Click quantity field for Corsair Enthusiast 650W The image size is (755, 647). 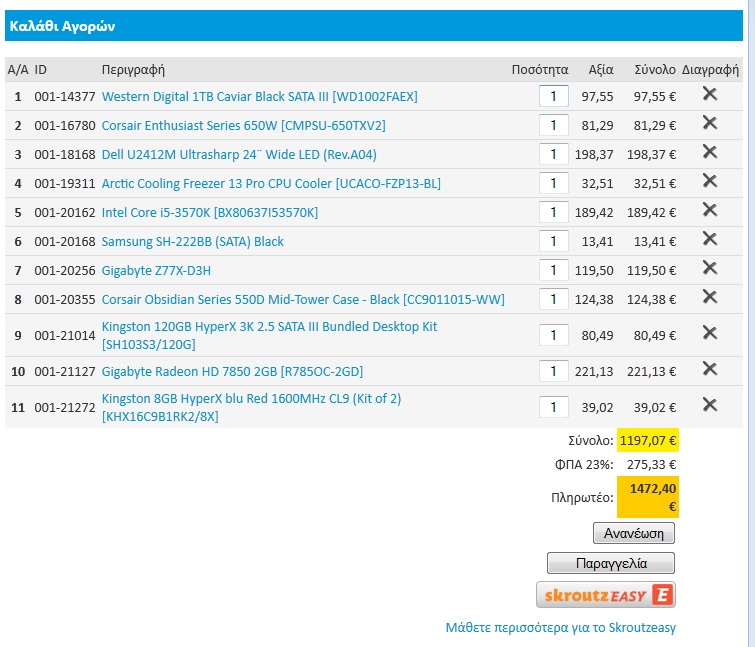pyautogui.click(x=553, y=125)
